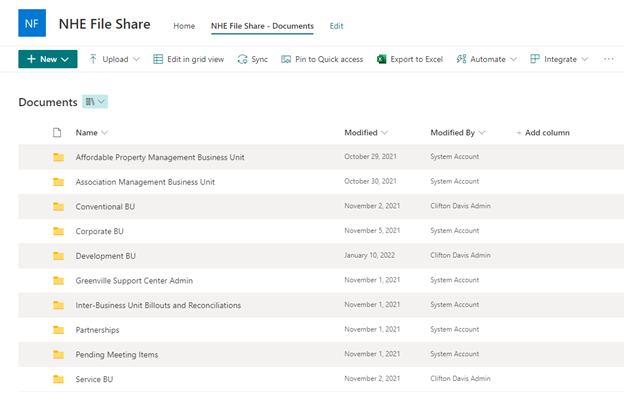Open the Pending Meeting Items folder
The image size is (624, 405).
[117, 354]
